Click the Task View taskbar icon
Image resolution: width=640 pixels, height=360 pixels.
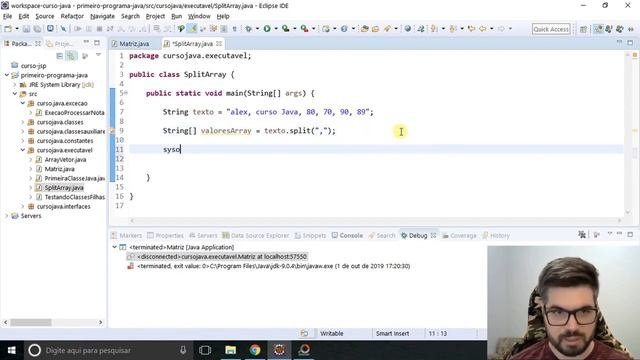pos(205,350)
